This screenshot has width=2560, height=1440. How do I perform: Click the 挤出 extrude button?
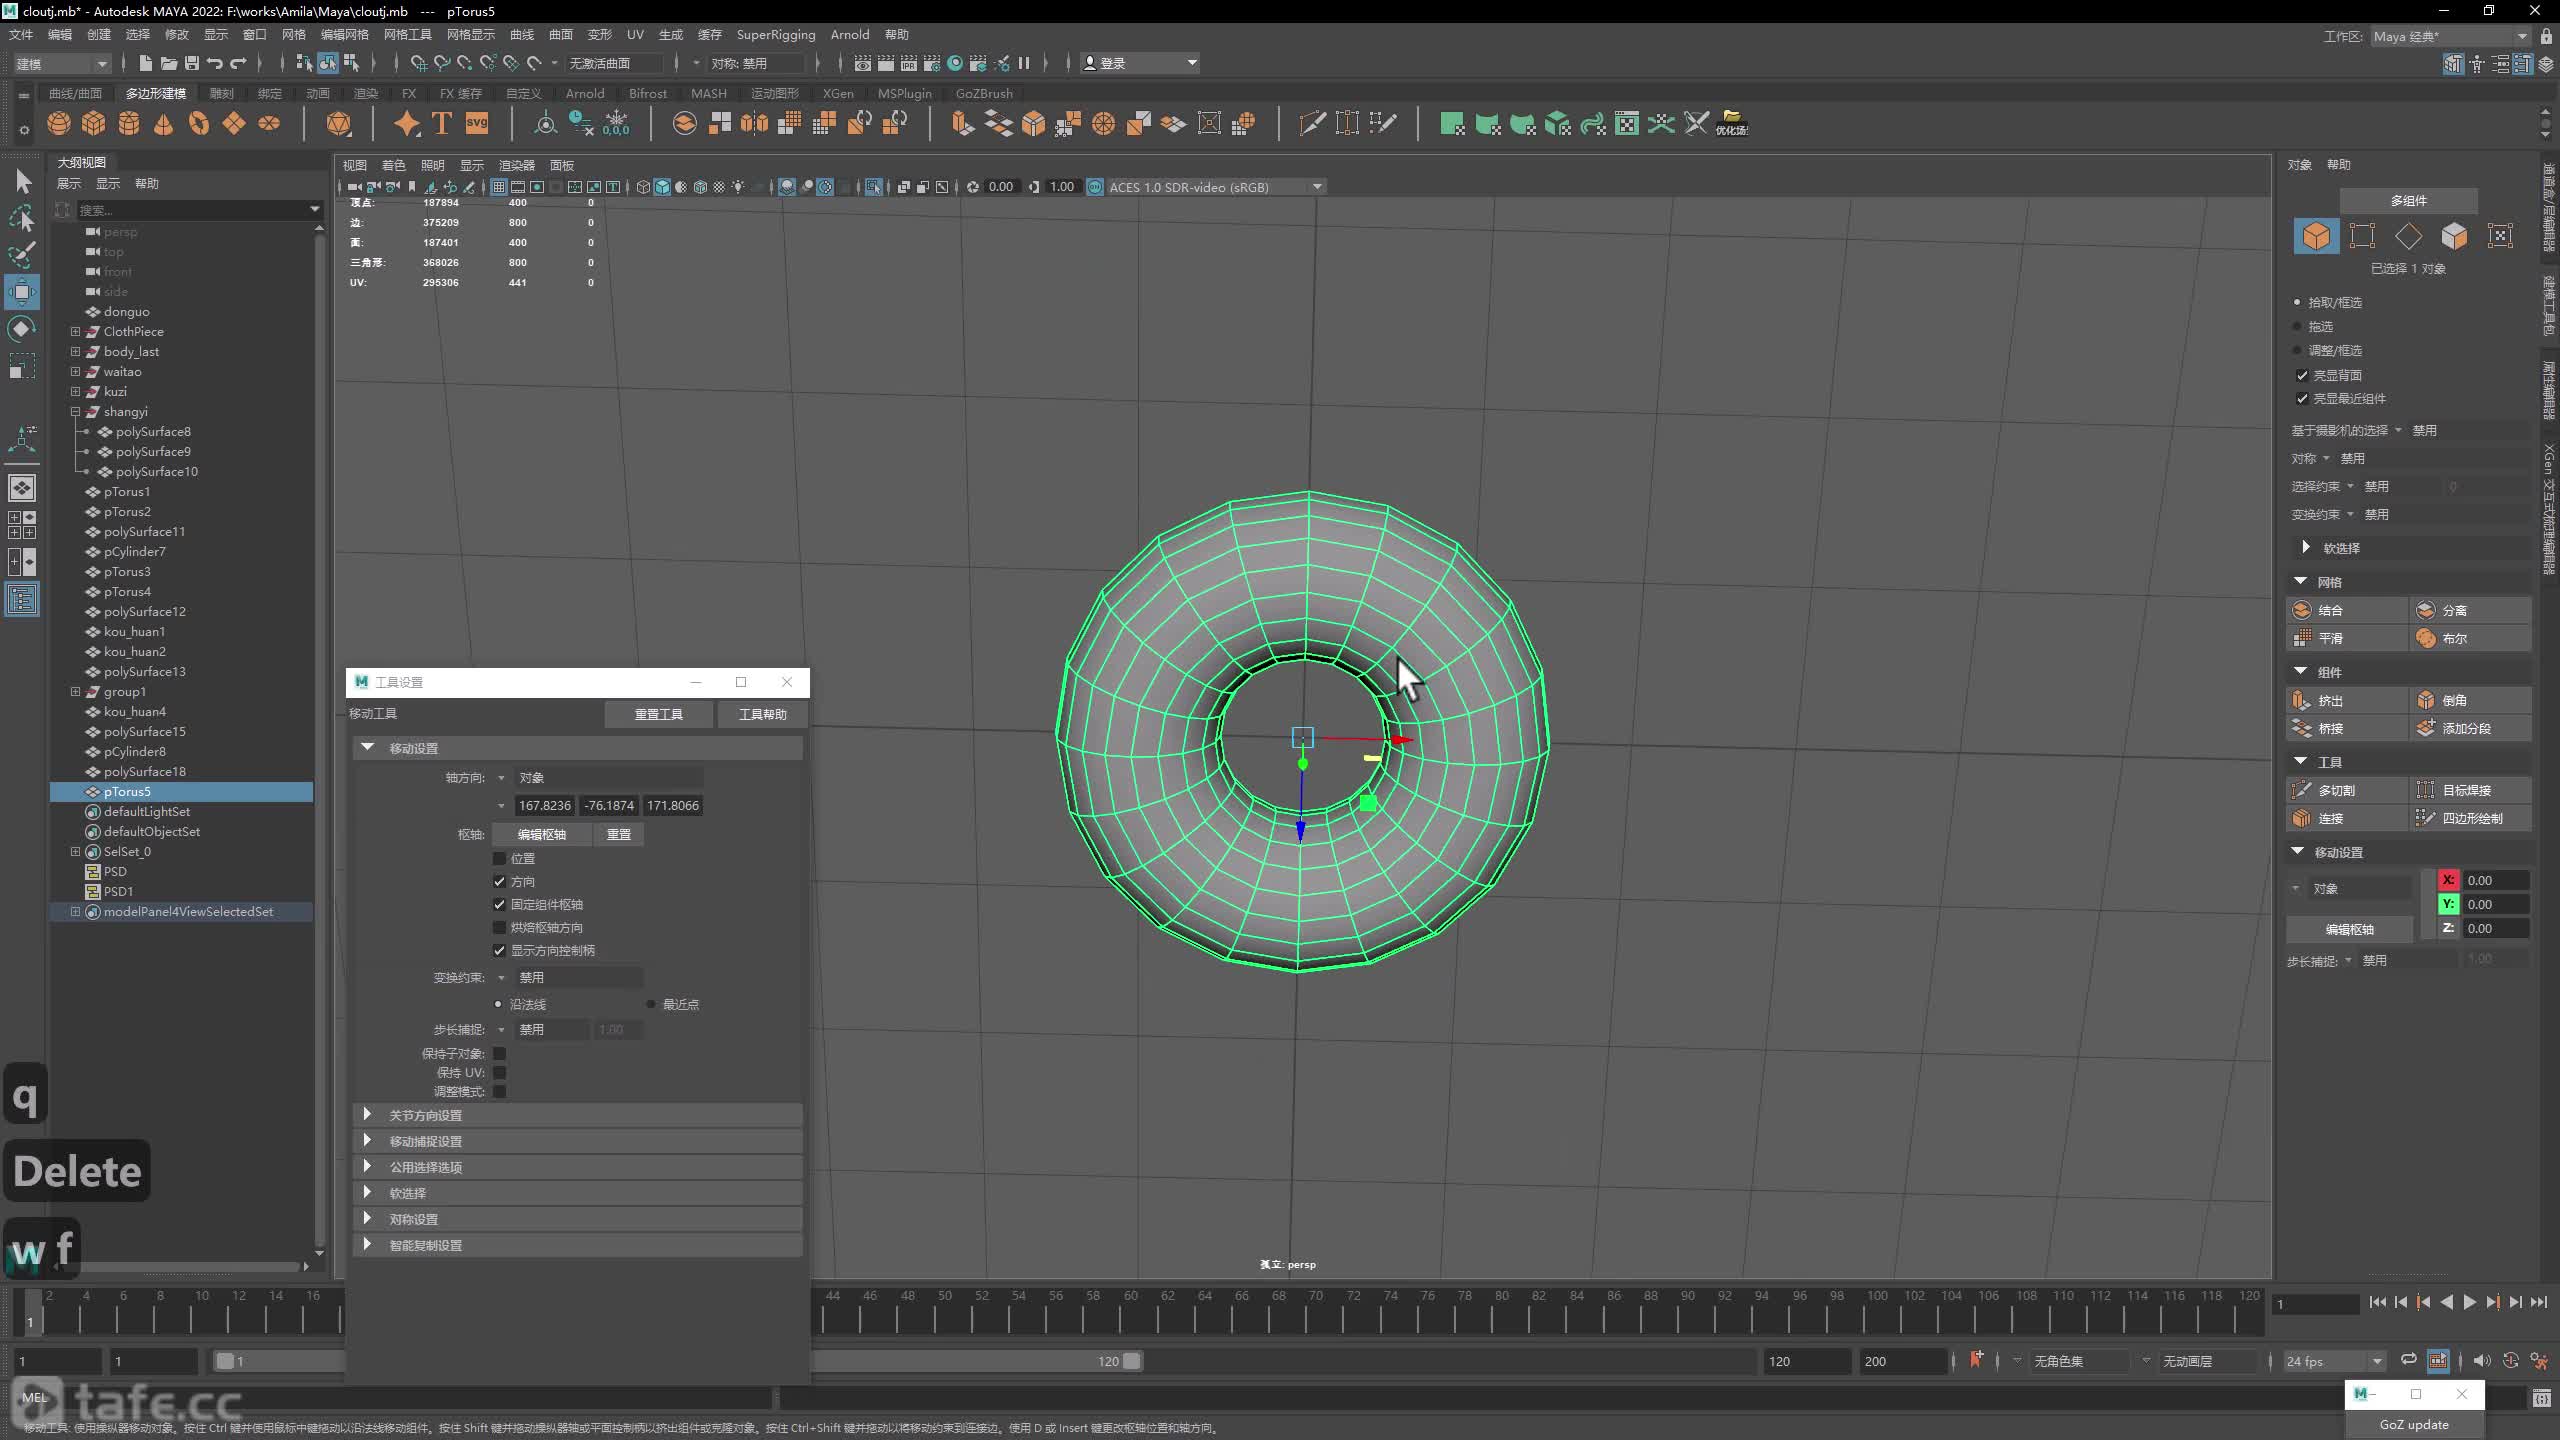(2347, 700)
